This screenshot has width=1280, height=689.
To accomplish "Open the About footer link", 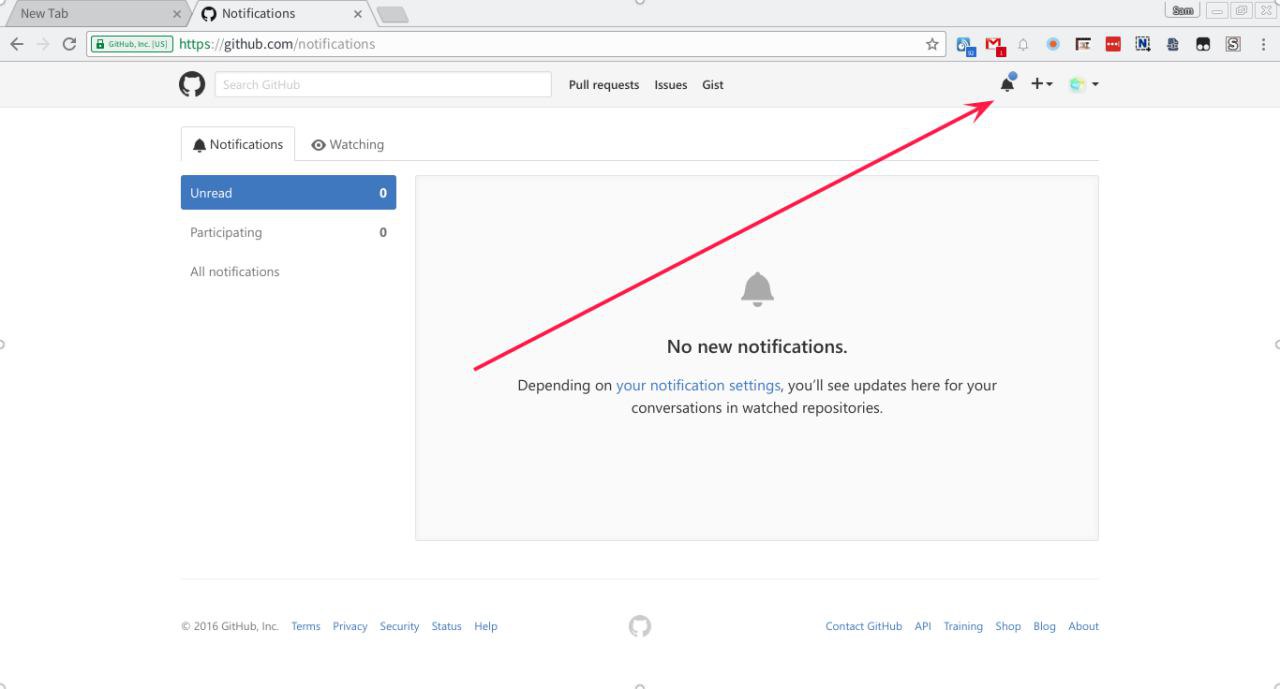I will [x=1084, y=626].
